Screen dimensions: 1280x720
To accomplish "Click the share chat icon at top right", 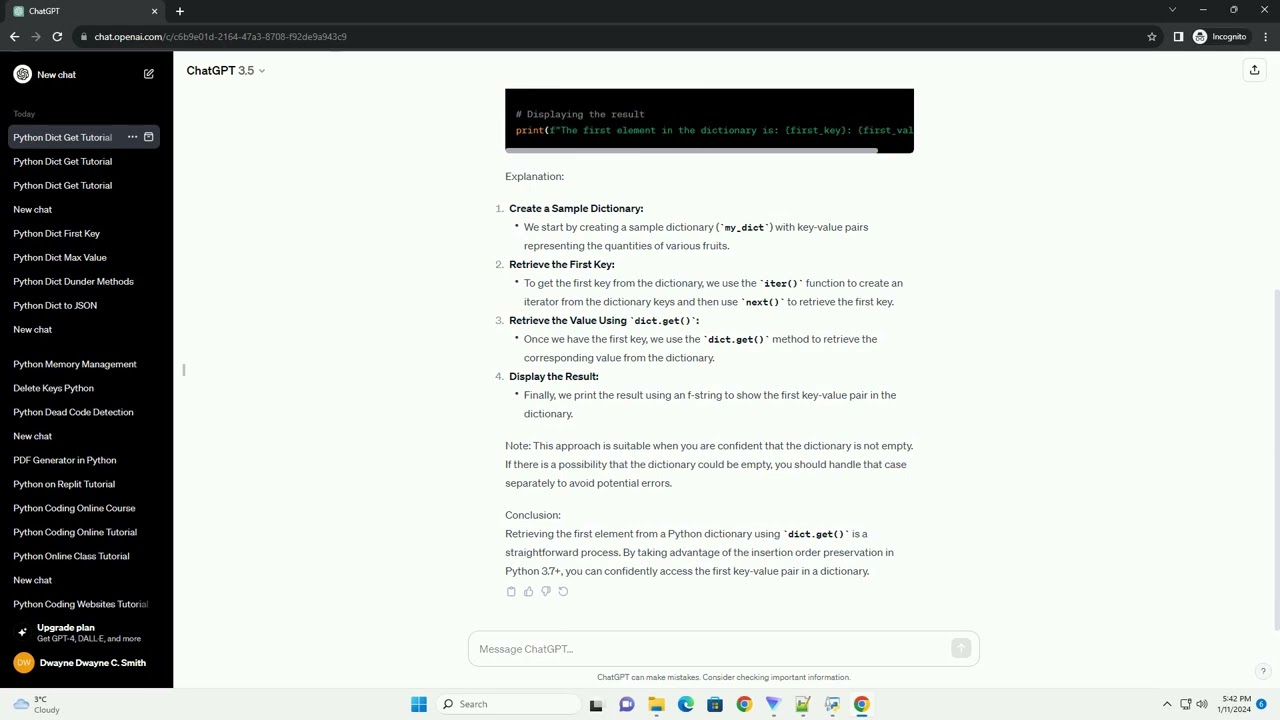I will pos(1254,70).
